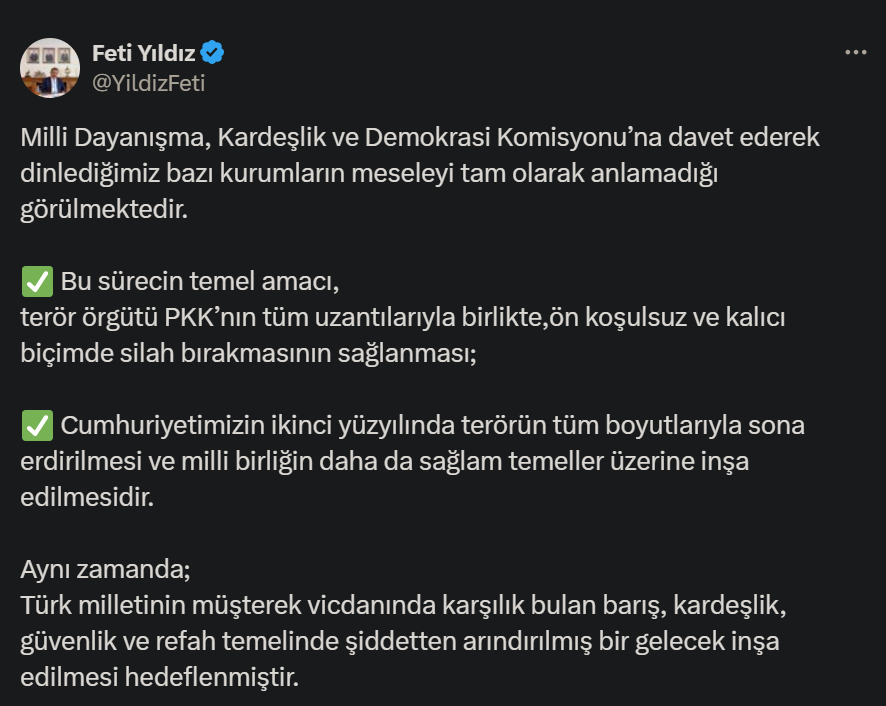The height and width of the screenshot is (706, 886).
Task: Click the text 'Aynı zamanda;'
Action: pos(106,570)
